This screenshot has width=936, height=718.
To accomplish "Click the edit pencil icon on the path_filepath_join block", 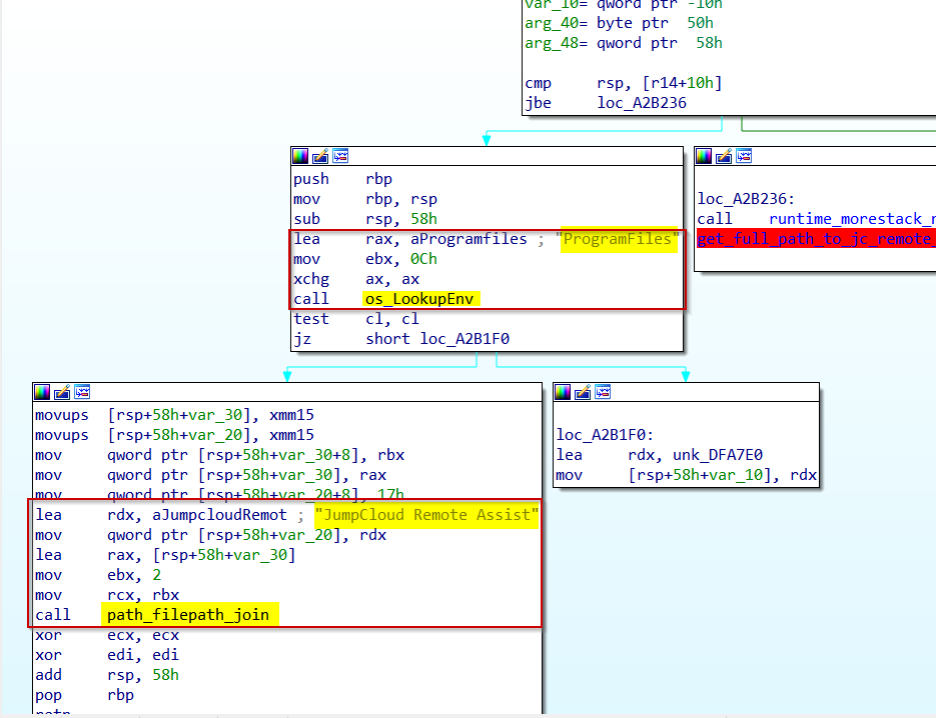I will 62,391.
